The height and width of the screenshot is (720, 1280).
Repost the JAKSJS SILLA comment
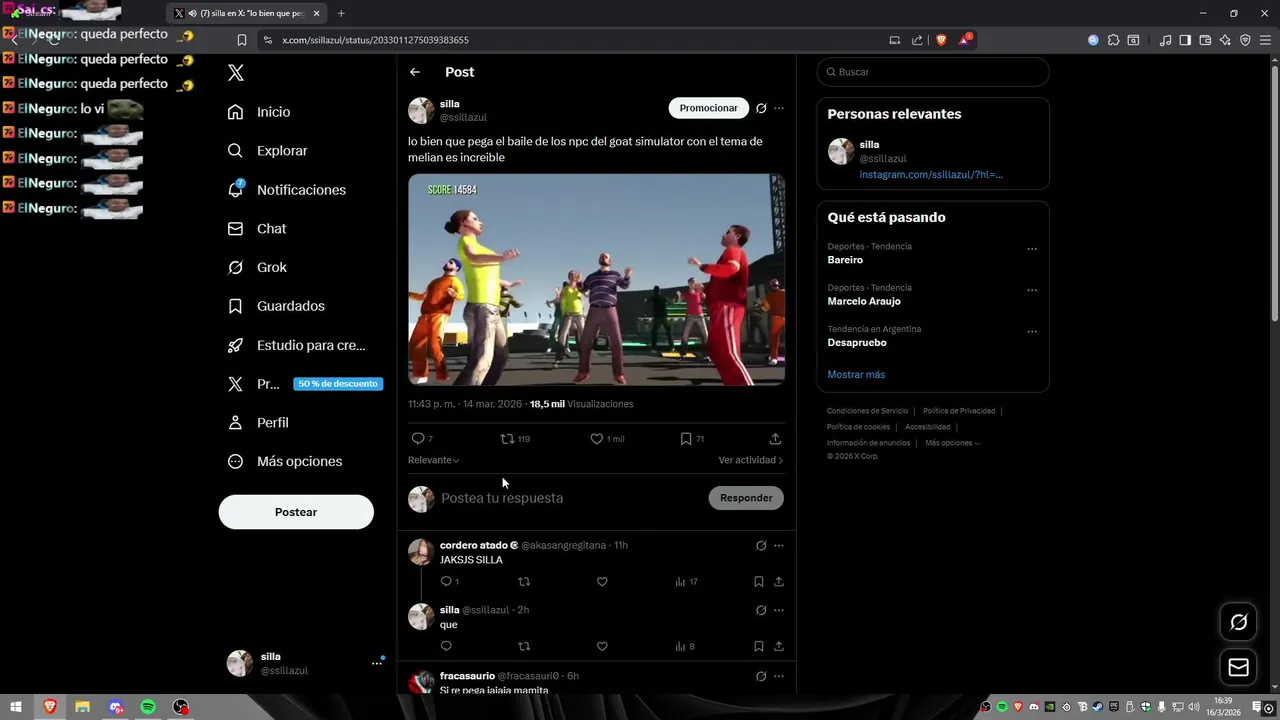tap(524, 582)
